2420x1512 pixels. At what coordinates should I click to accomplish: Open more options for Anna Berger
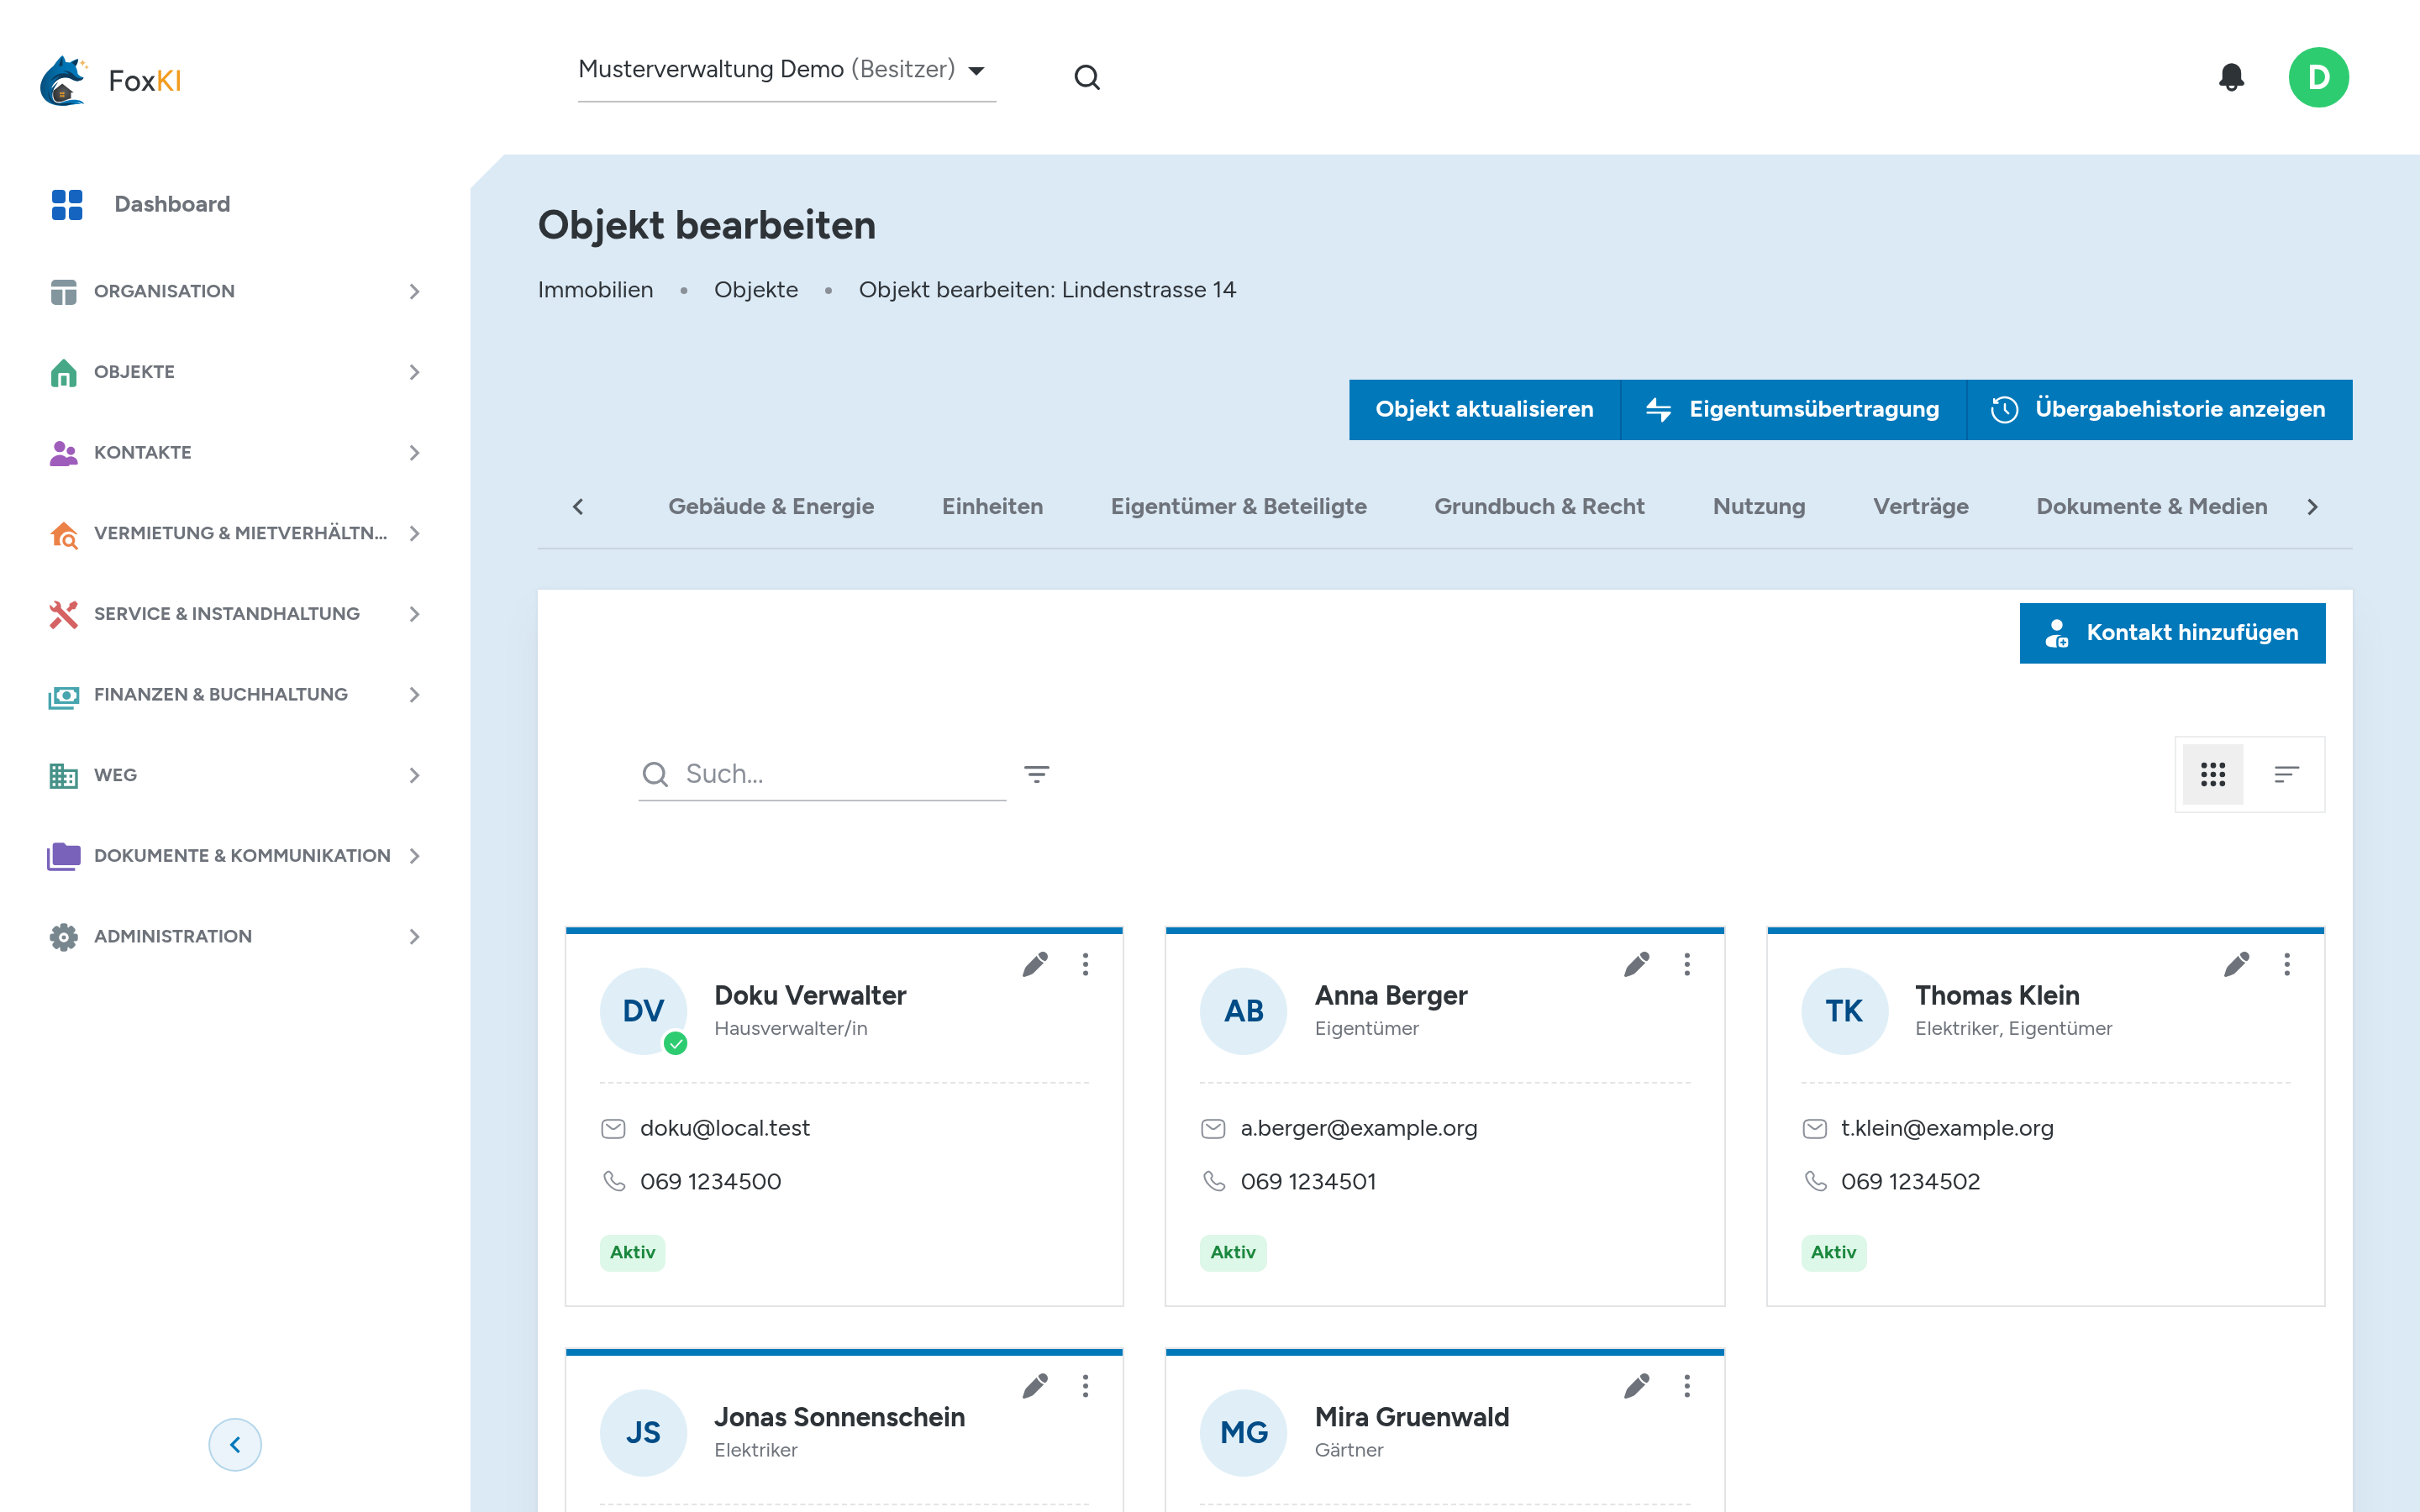pyautogui.click(x=1687, y=964)
